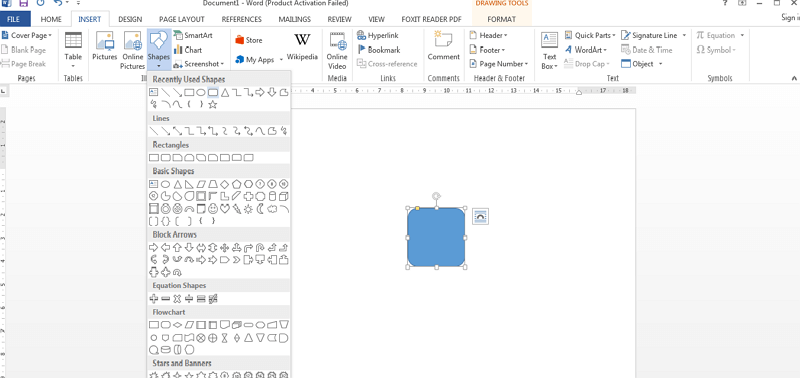Open the Text Box dropdown
Screen dimensions: 800x378
(549, 51)
